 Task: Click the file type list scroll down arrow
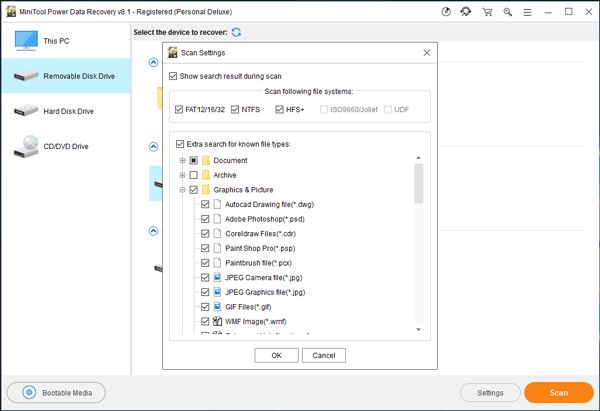coord(419,329)
